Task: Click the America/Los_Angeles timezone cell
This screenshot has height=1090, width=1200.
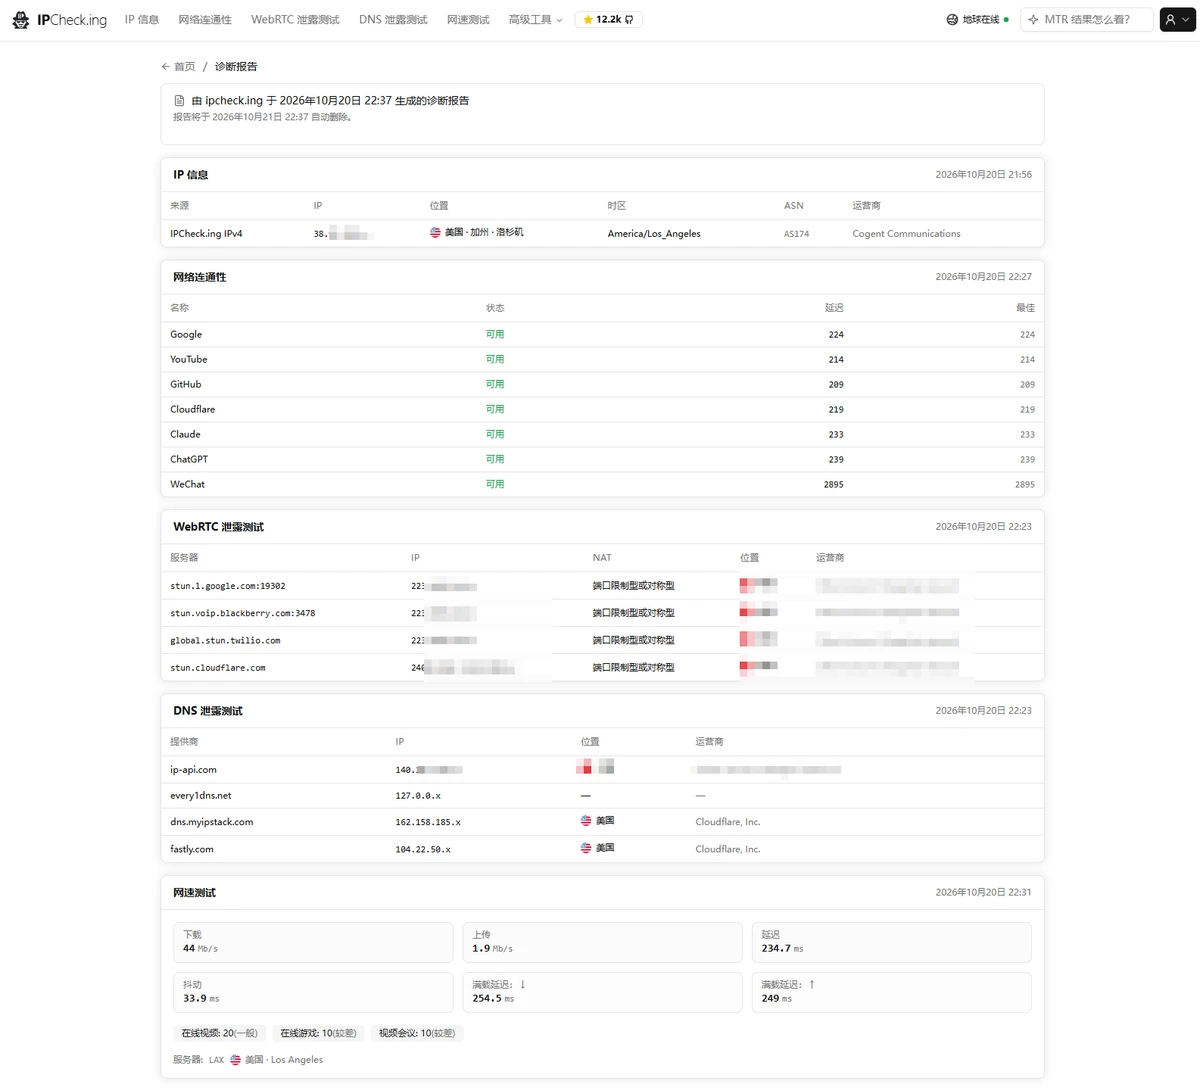Action: coord(654,234)
